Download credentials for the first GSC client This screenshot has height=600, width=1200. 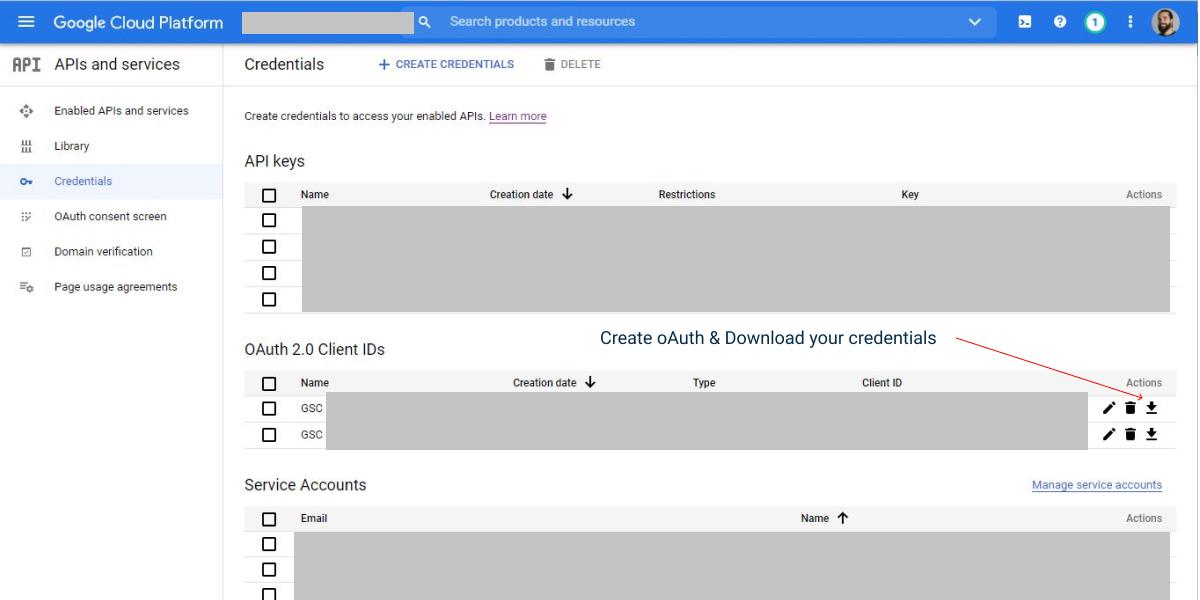1151,408
